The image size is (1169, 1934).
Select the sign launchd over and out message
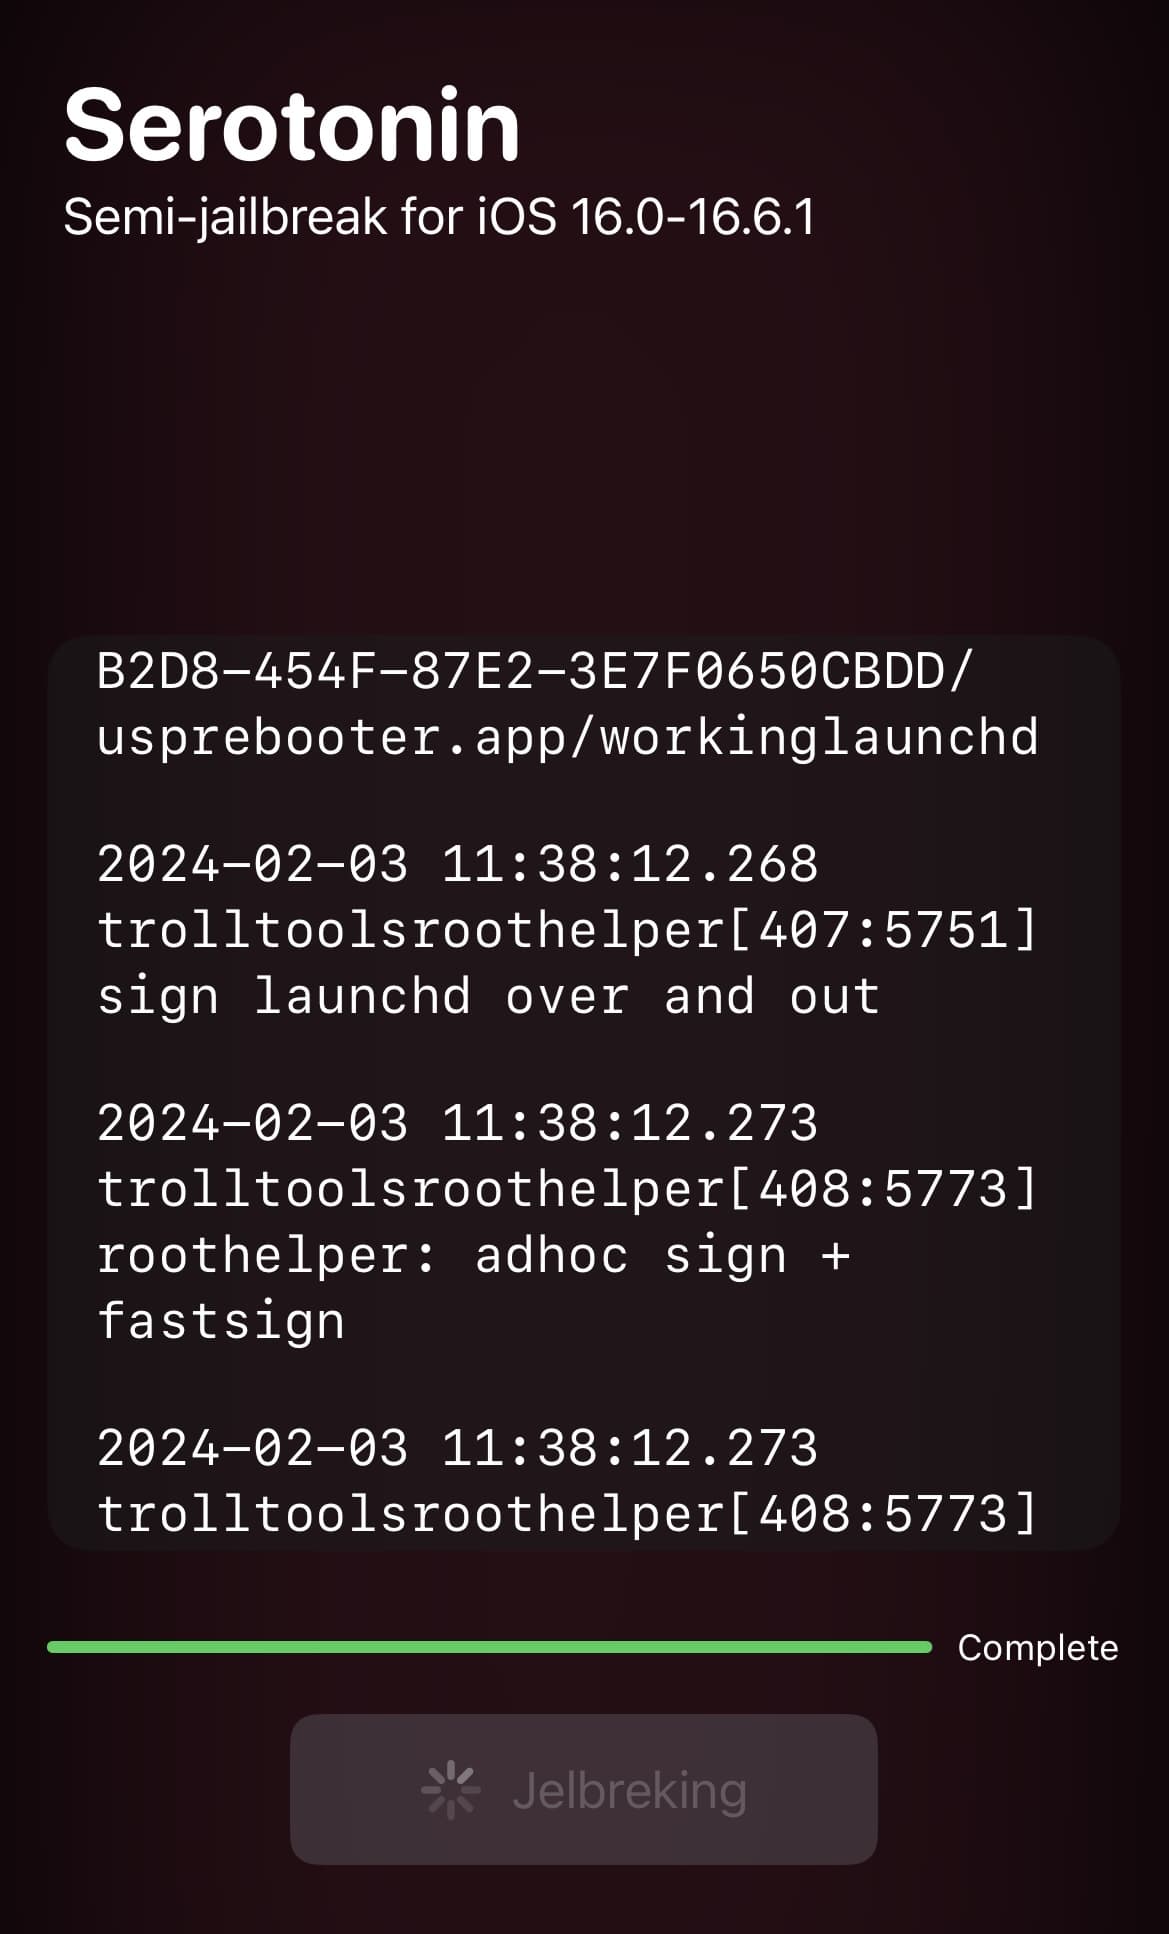tap(488, 997)
